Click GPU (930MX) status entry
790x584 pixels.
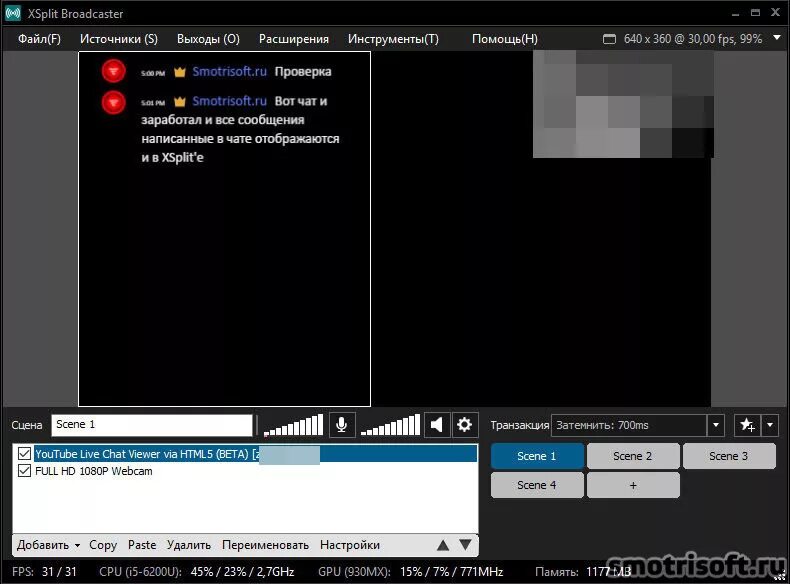click(411, 572)
